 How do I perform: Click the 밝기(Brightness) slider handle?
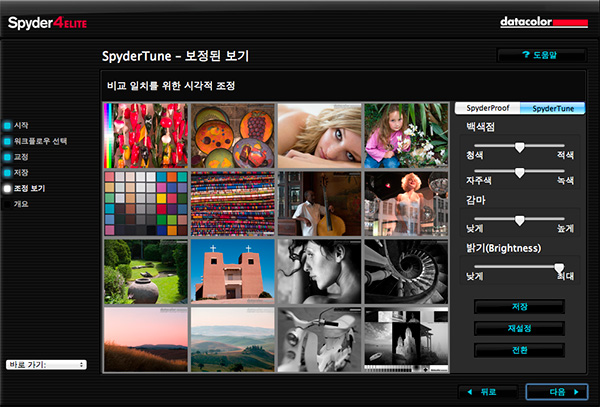(559, 266)
